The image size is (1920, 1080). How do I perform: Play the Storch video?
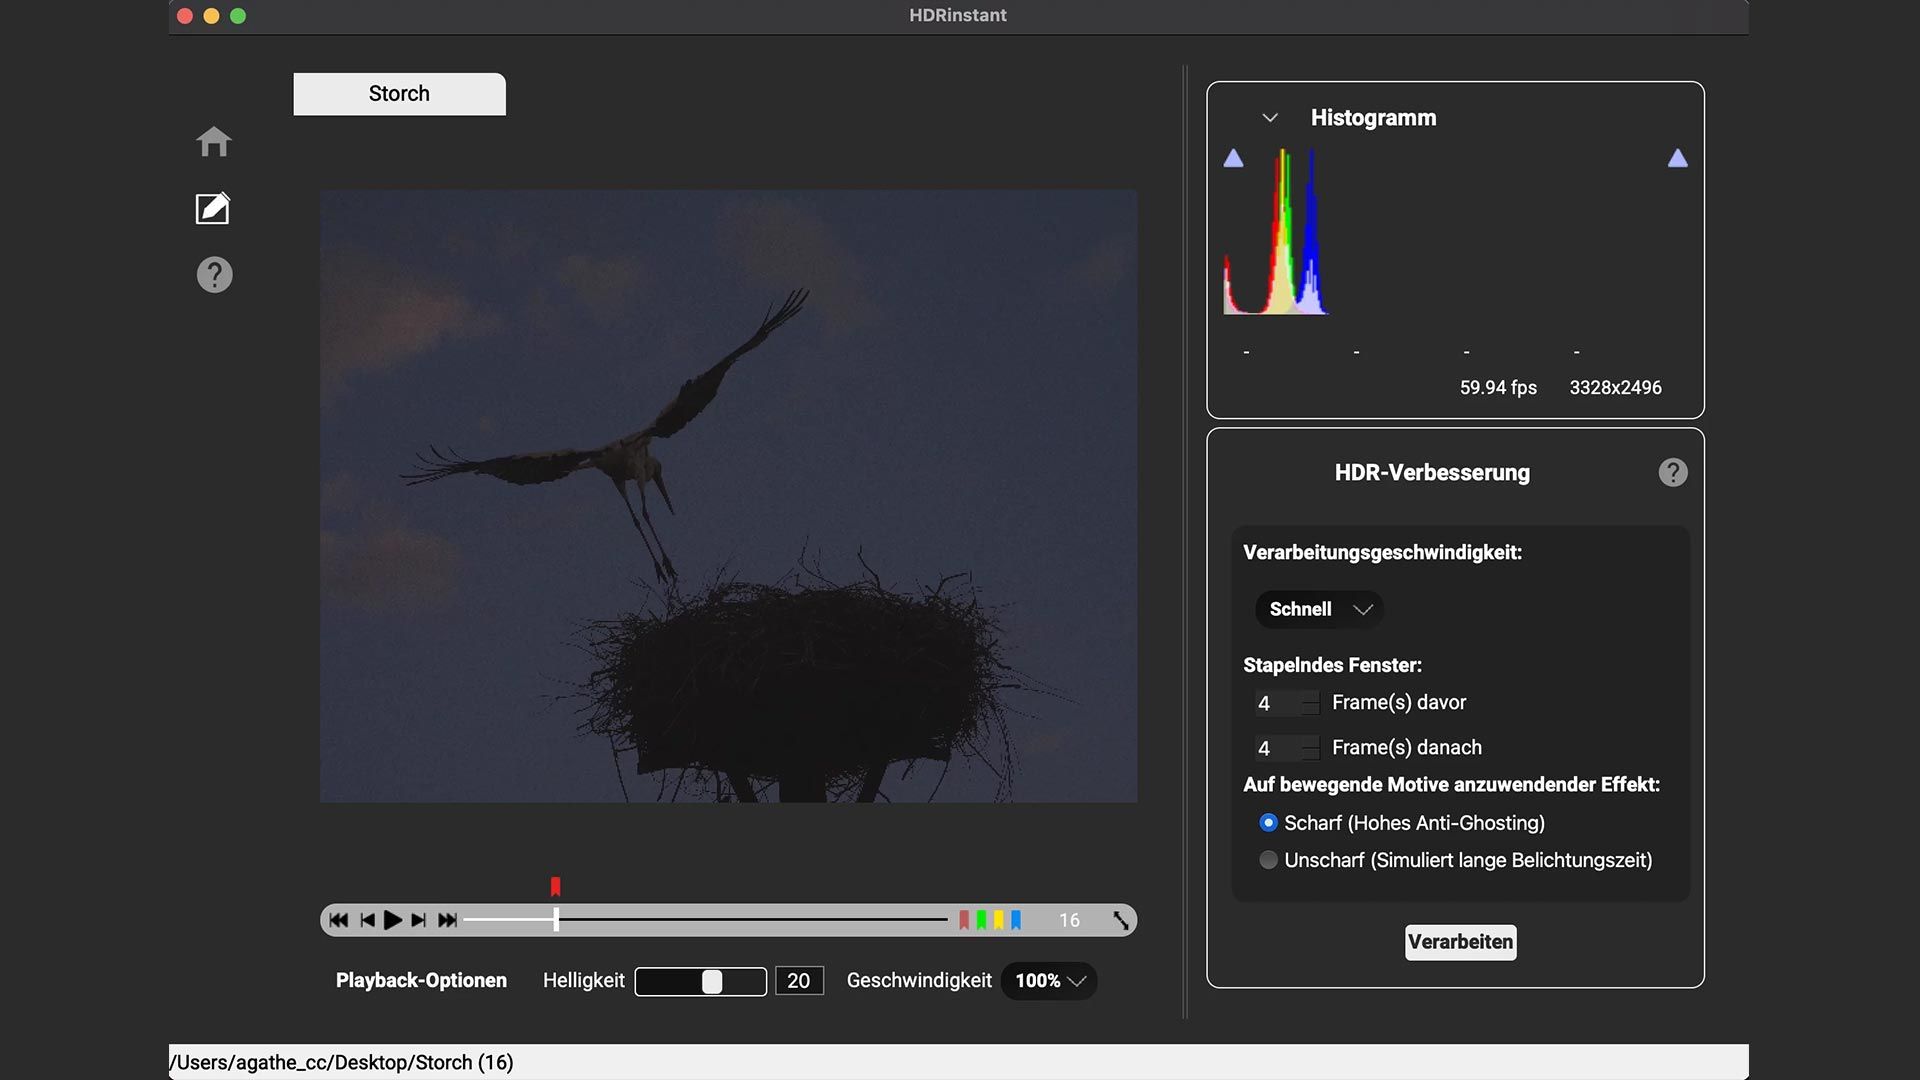pos(393,920)
